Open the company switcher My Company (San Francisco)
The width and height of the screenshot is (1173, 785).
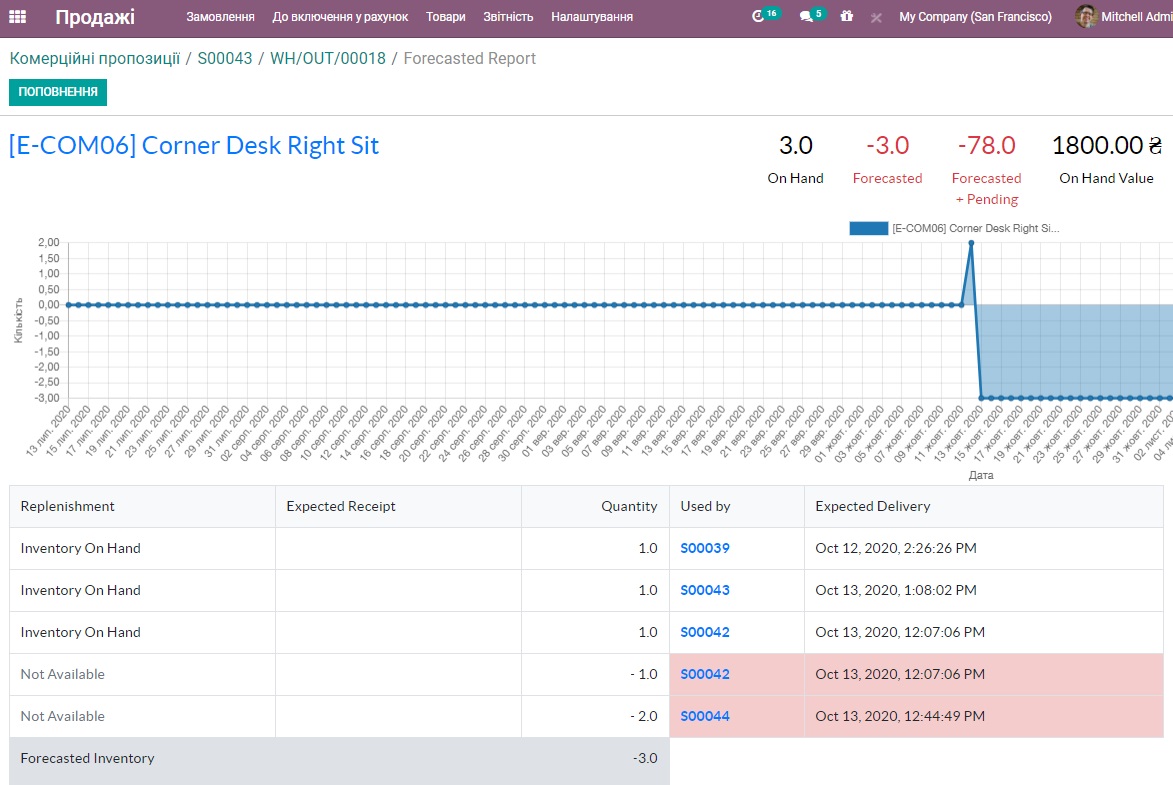975,17
